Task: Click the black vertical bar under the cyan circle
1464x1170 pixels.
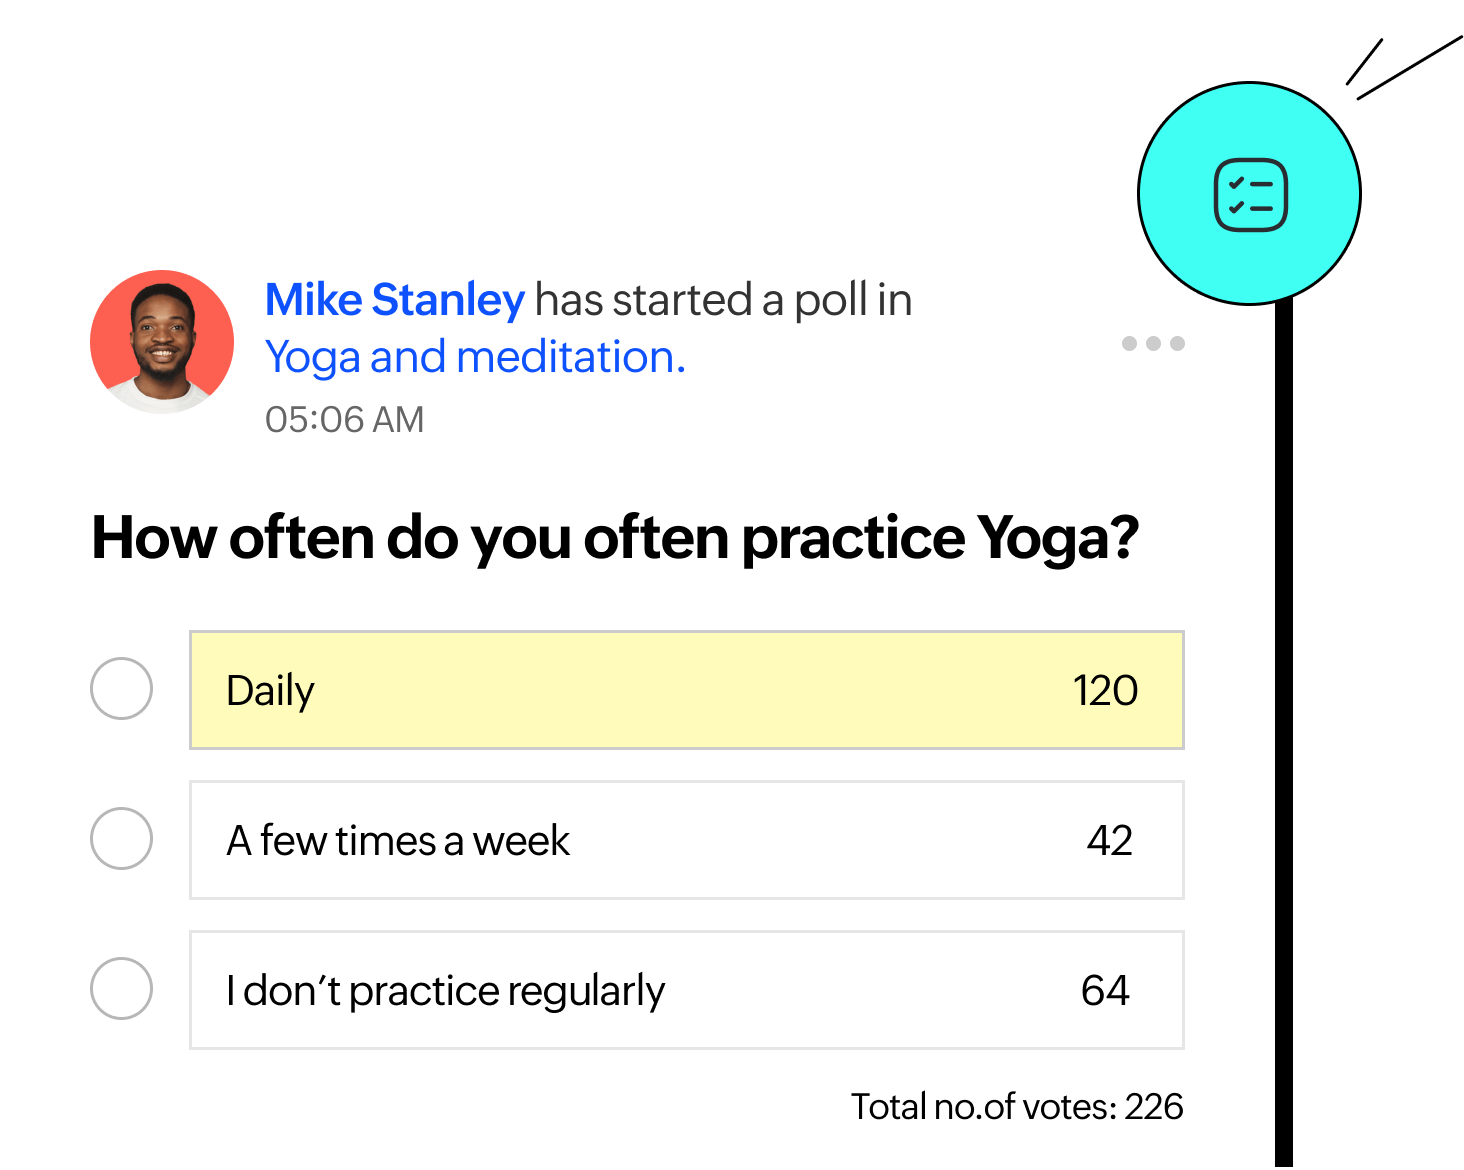Action: pyautogui.click(x=1284, y=733)
